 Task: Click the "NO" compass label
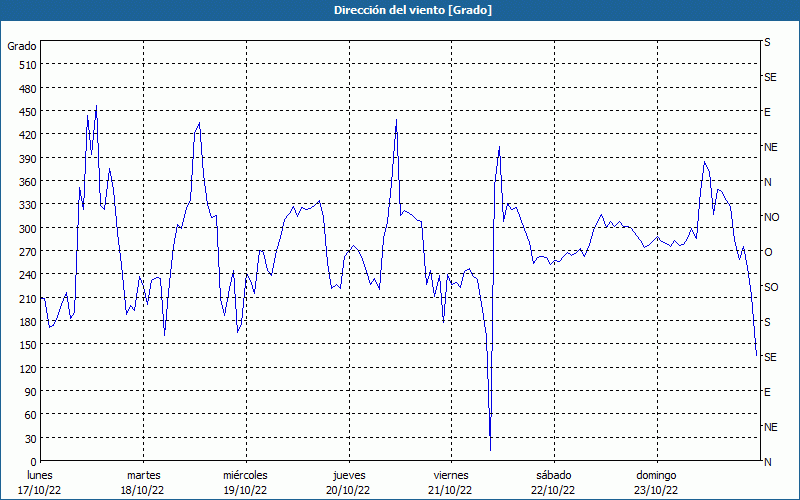(772, 217)
